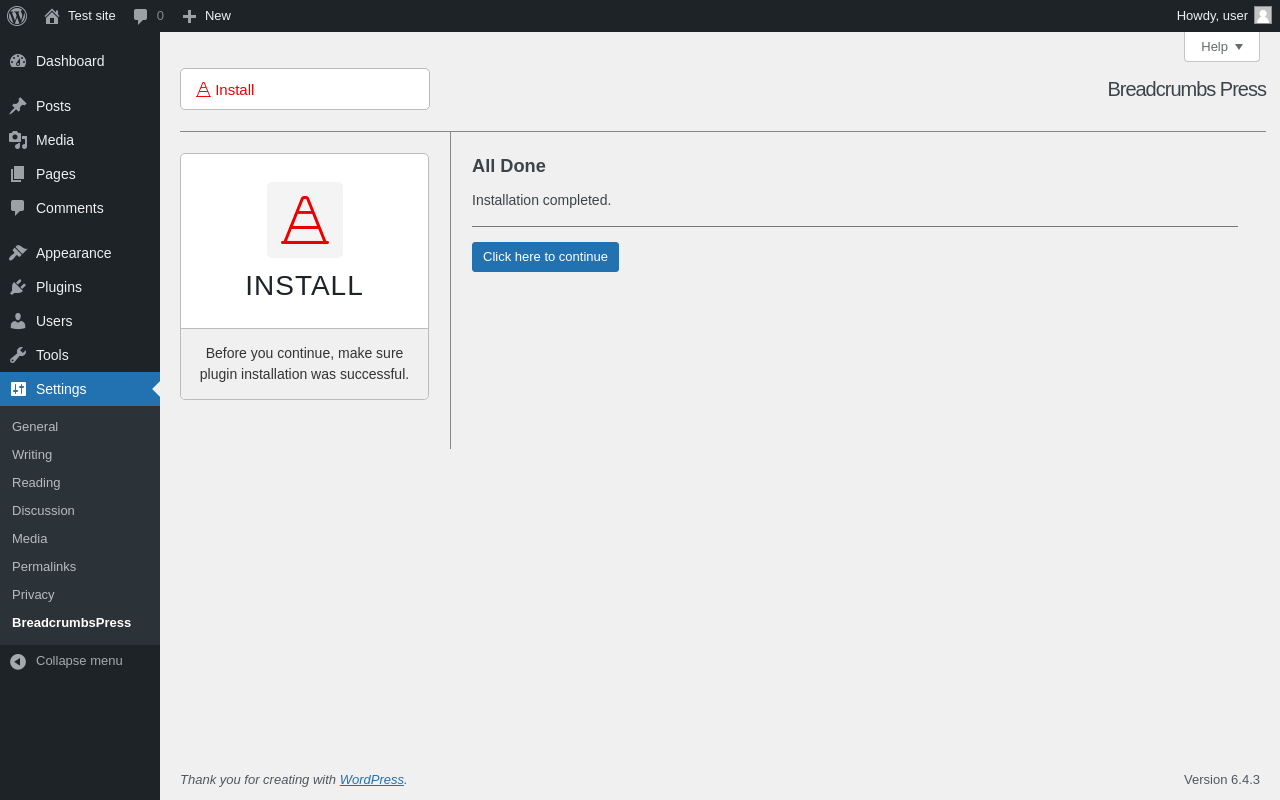1280x800 pixels.
Task: Select the Install tab
Action: coord(305,89)
